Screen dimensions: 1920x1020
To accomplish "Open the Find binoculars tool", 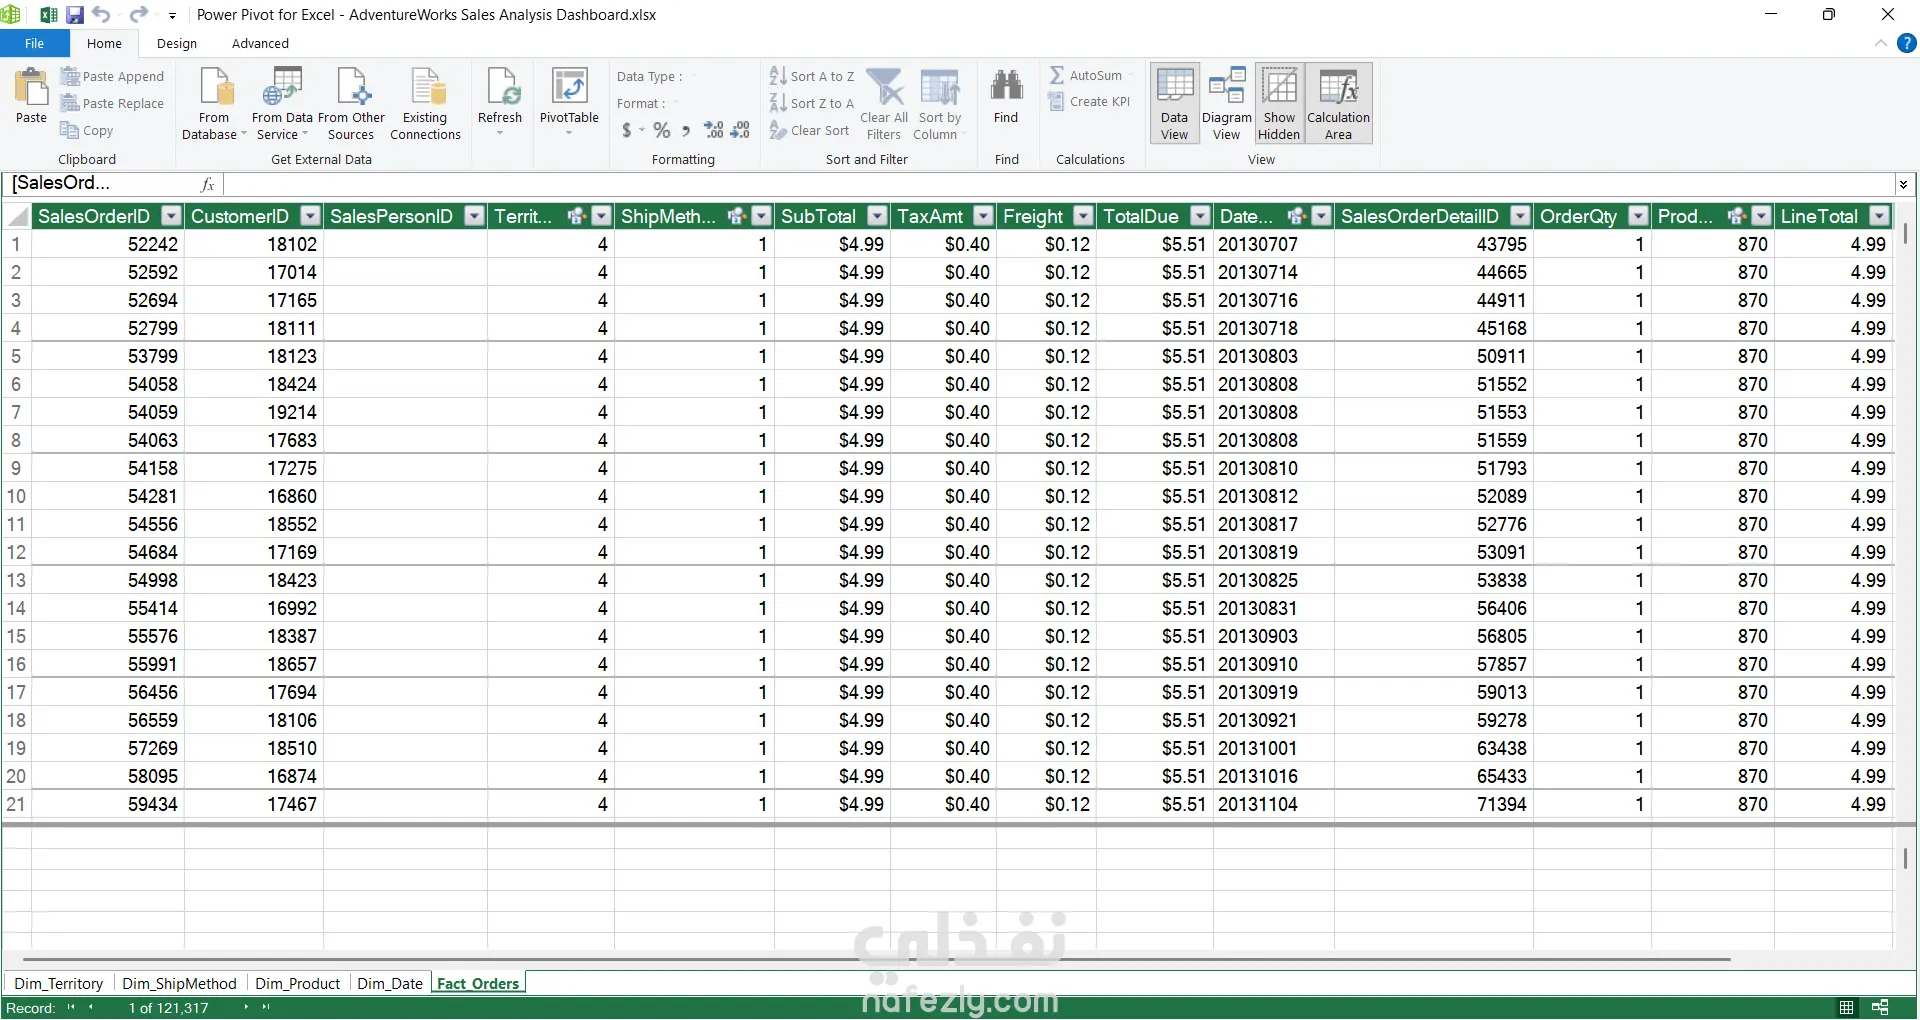I will [1006, 96].
